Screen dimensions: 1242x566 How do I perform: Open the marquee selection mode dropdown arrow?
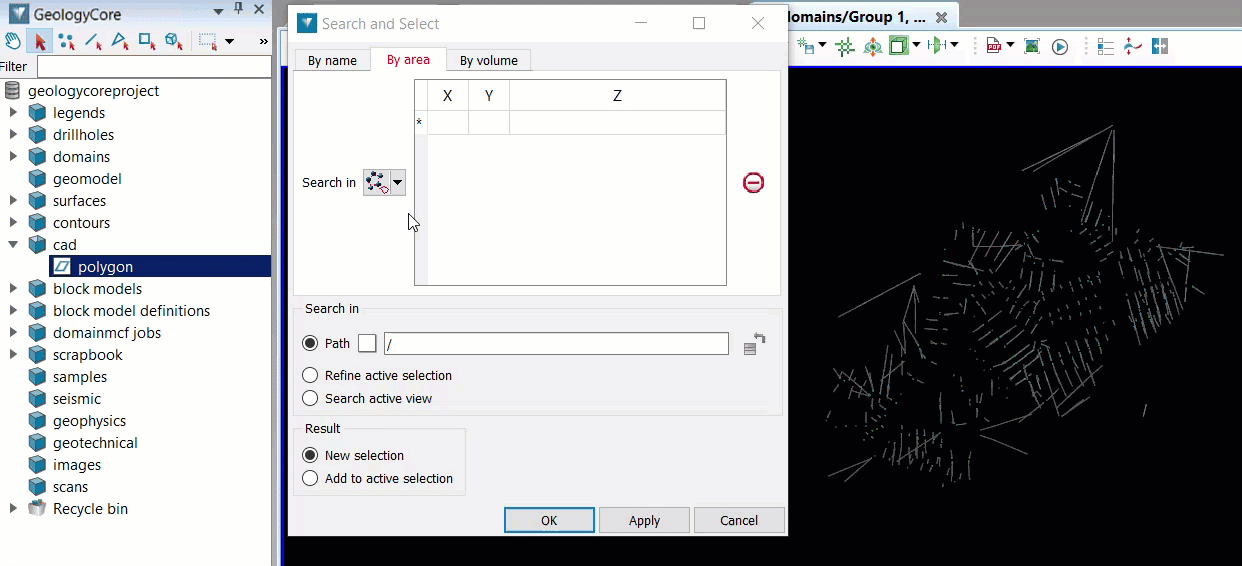tap(229, 41)
